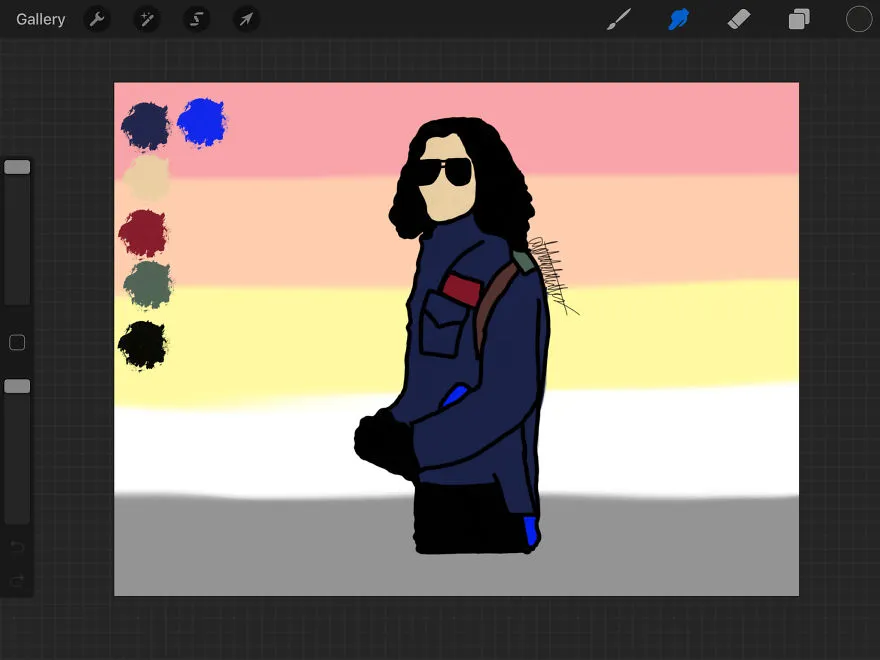Open the Gallery view
880x660 pixels.
pyautogui.click(x=40, y=20)
